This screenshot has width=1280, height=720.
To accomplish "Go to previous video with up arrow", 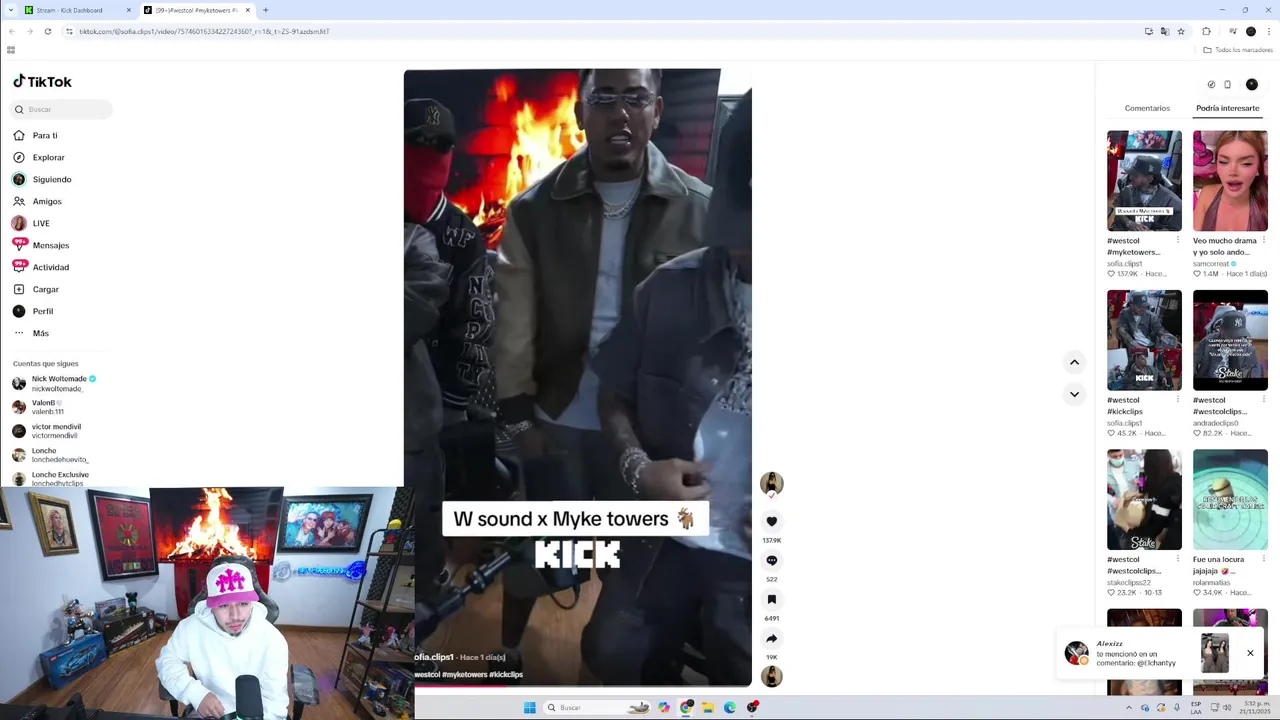I will click(x=1074, y=362).
